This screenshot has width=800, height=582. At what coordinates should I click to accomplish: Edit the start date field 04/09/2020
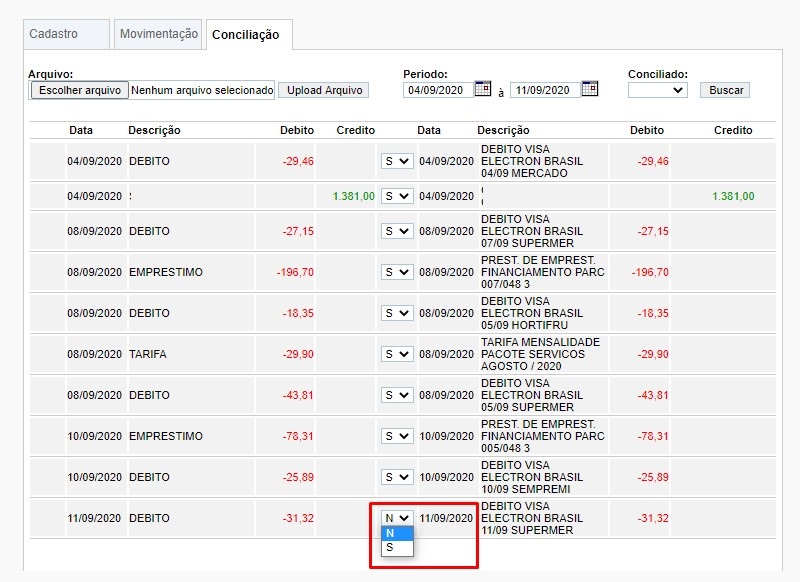click(x=438, y=90)
